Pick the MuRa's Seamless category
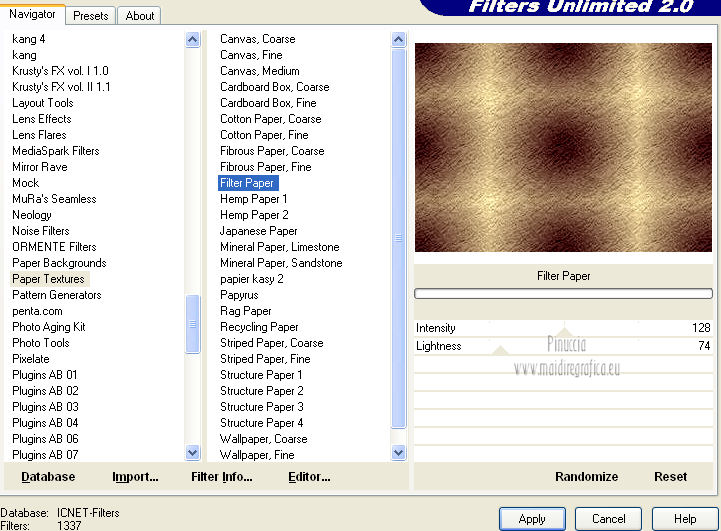Screen dimensions: 721x531 point(54,199)
